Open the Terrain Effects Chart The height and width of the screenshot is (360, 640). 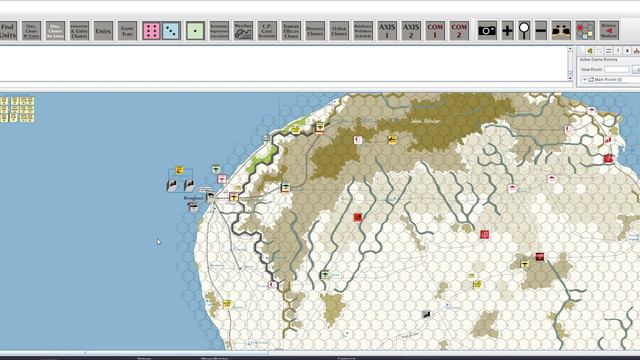[291, 31]
